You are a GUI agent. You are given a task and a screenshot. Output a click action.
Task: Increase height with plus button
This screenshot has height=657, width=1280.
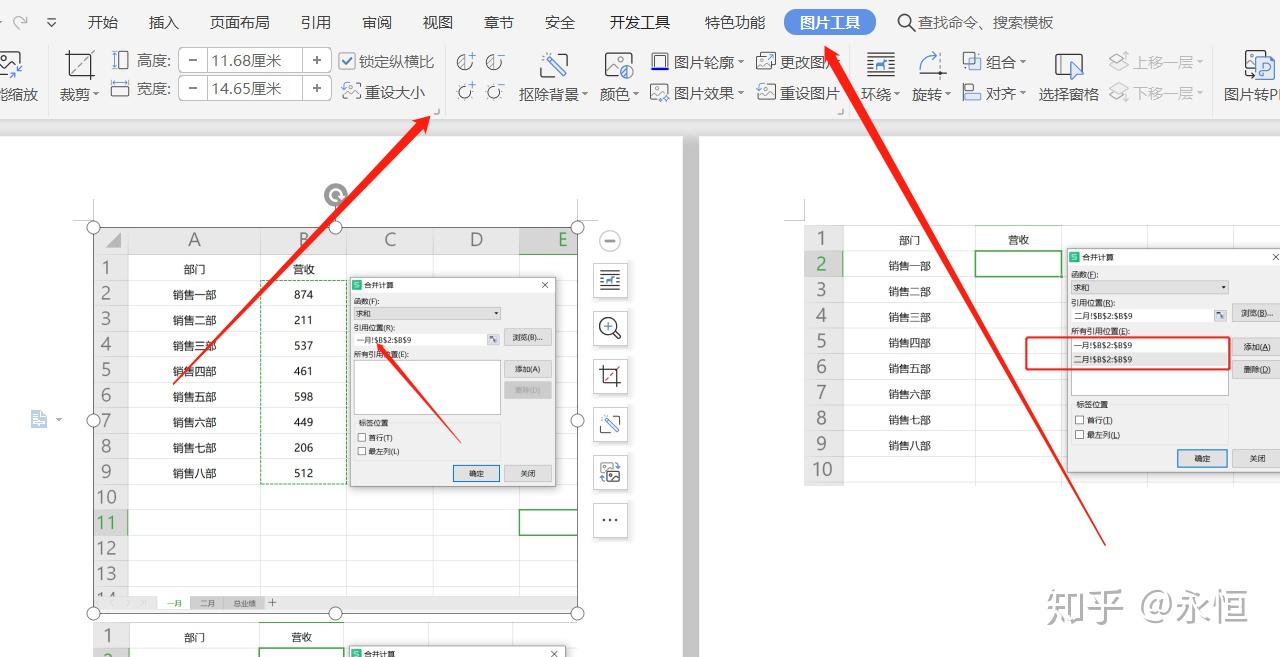(317, 61)
